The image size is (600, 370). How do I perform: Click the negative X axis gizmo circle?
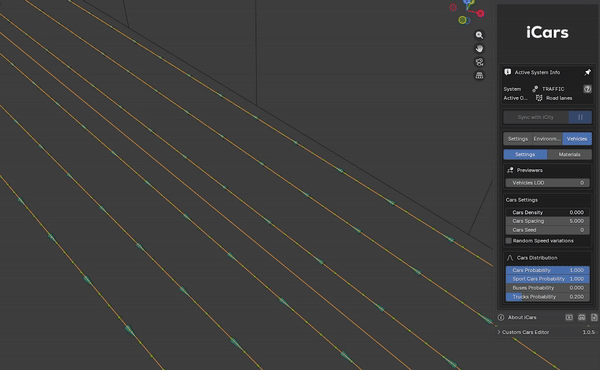coord(453,7)
